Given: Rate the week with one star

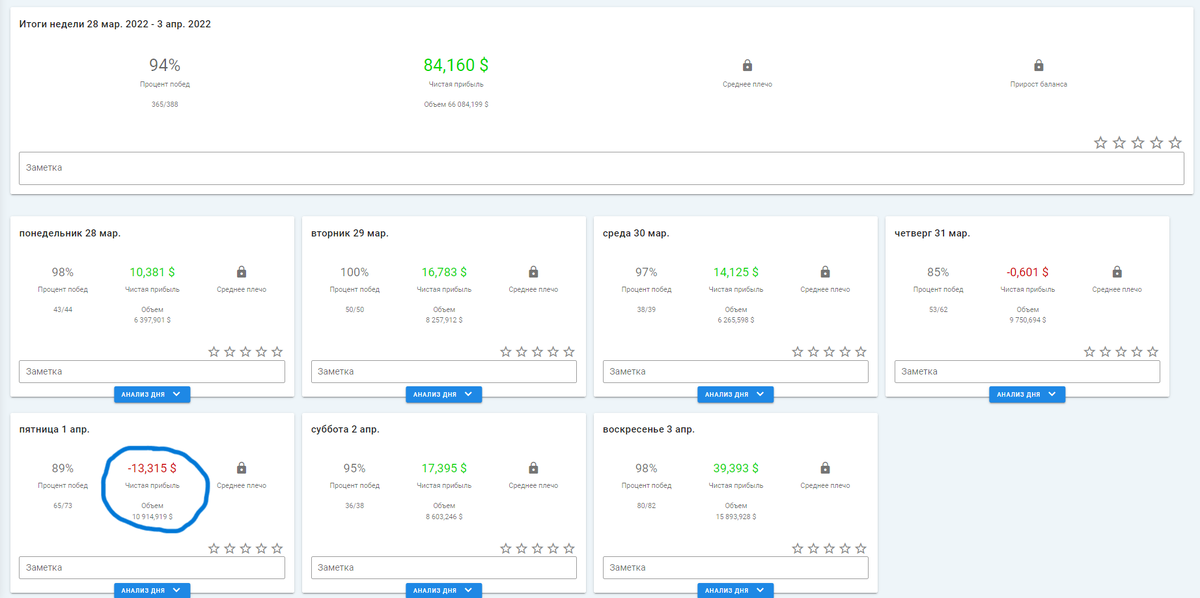Looking at the screenshot, I should (x=1101, y=143).
